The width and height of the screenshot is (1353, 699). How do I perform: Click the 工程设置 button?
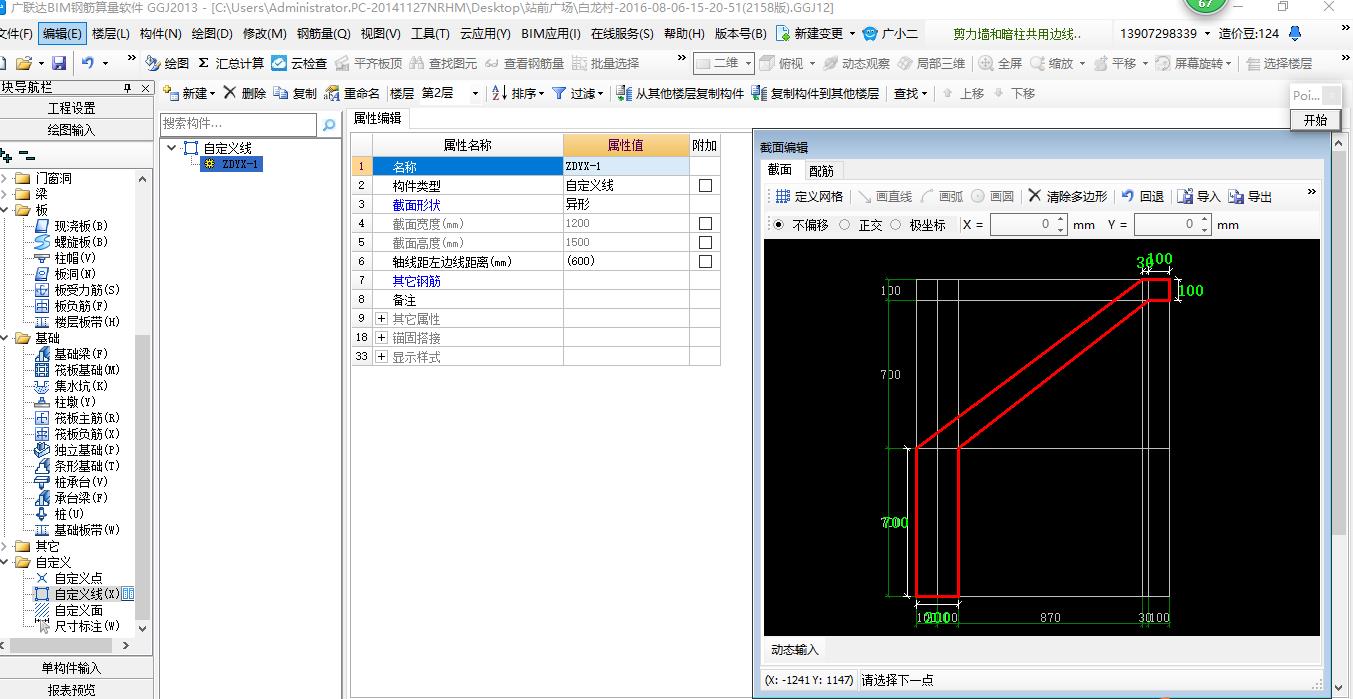pyautogui.click(x=72, y=108)
